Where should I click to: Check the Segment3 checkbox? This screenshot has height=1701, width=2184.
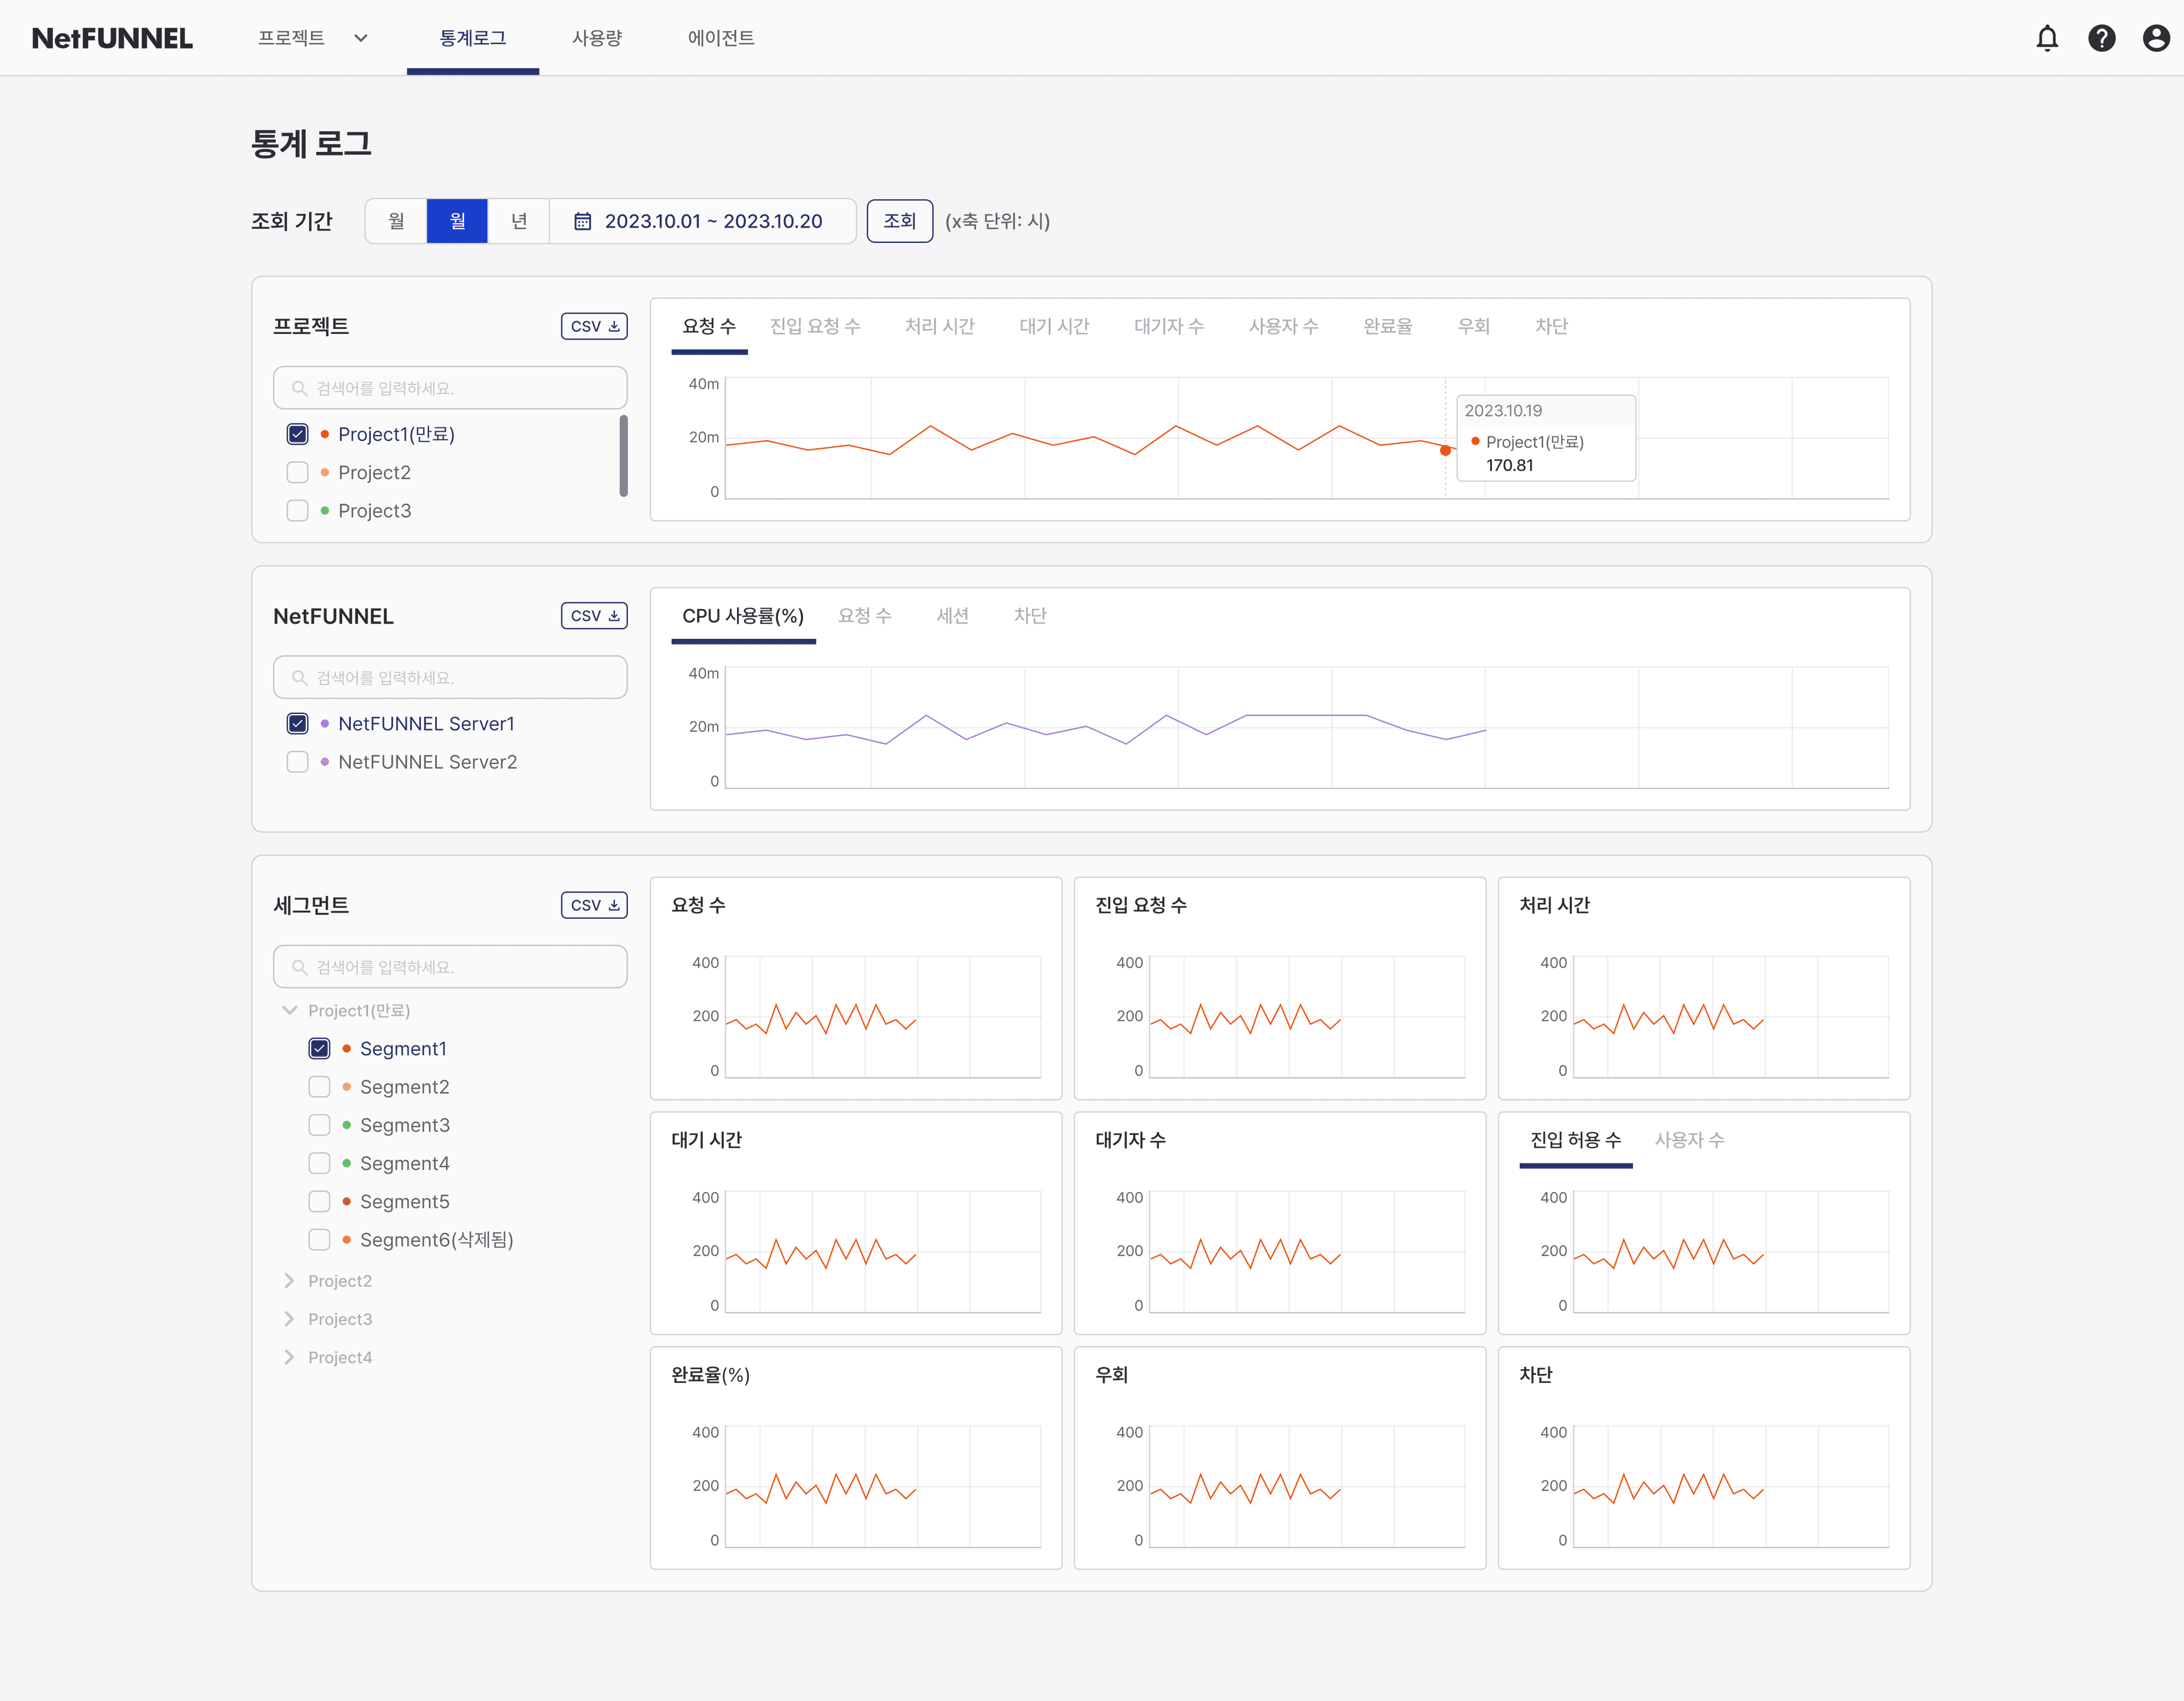coord(319,1125)
